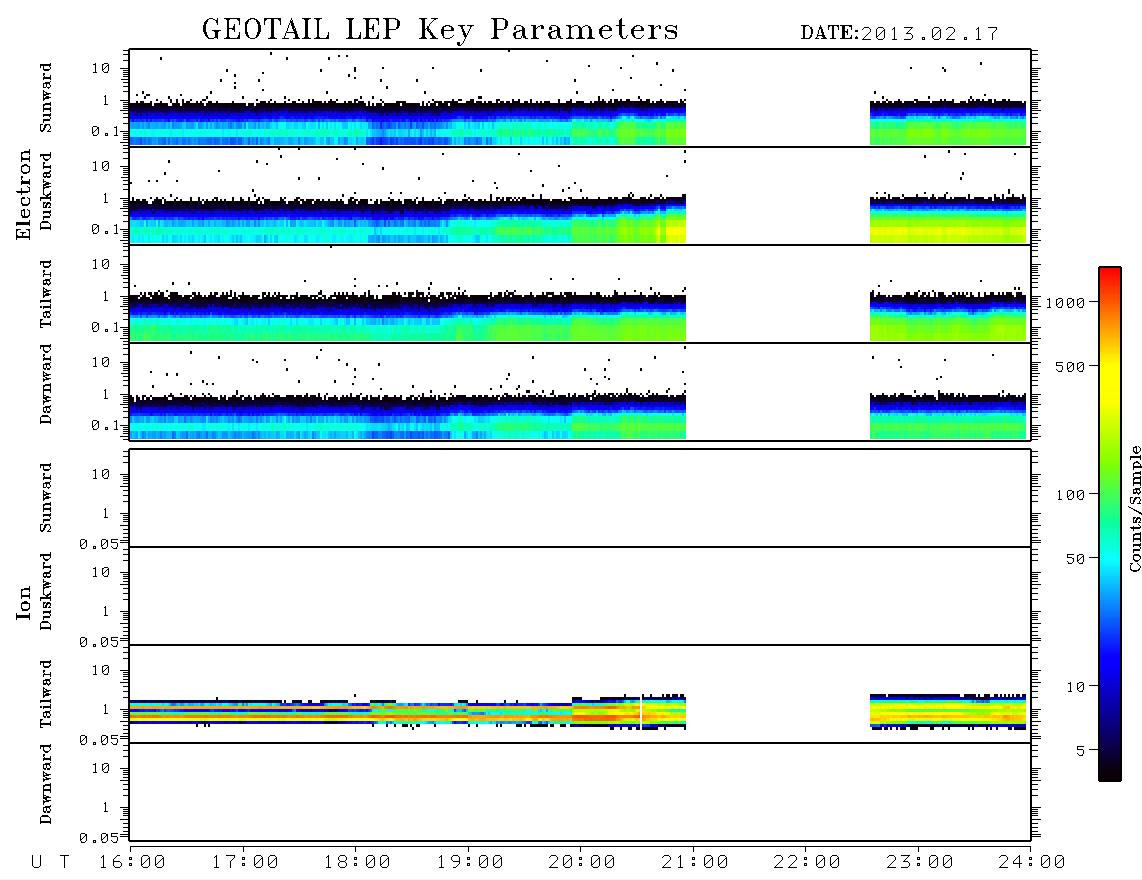This screenshot has height=880, width=1142.
Task: Click the 16:00 time tick label
Action: [x=132, y=863]
